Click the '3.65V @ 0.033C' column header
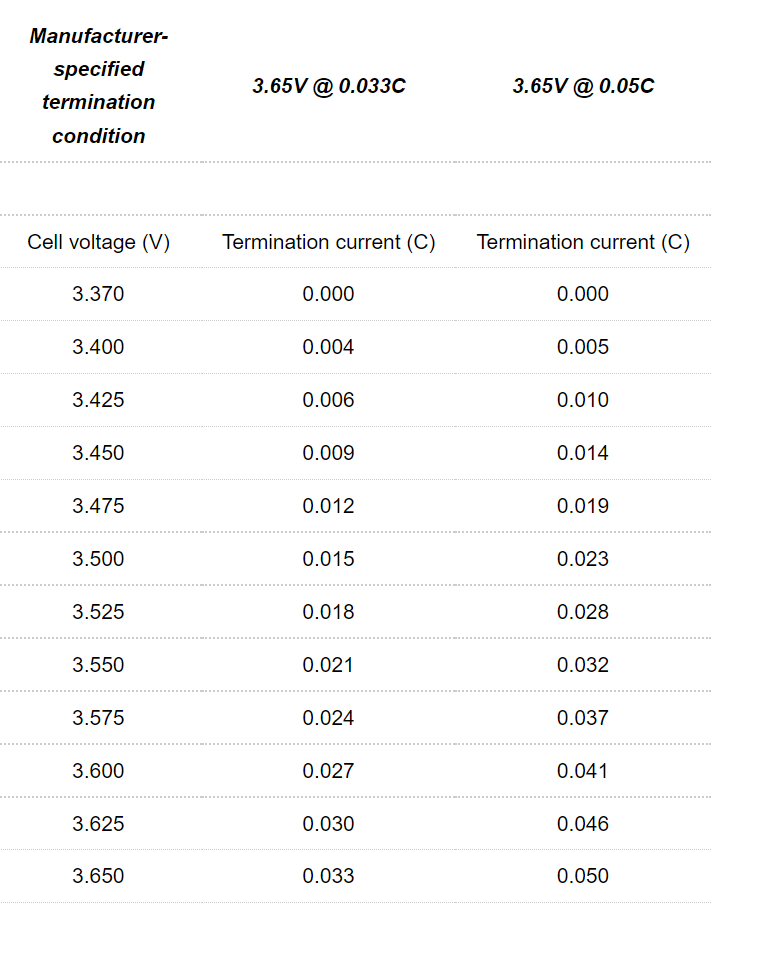 tap(328, 86)
